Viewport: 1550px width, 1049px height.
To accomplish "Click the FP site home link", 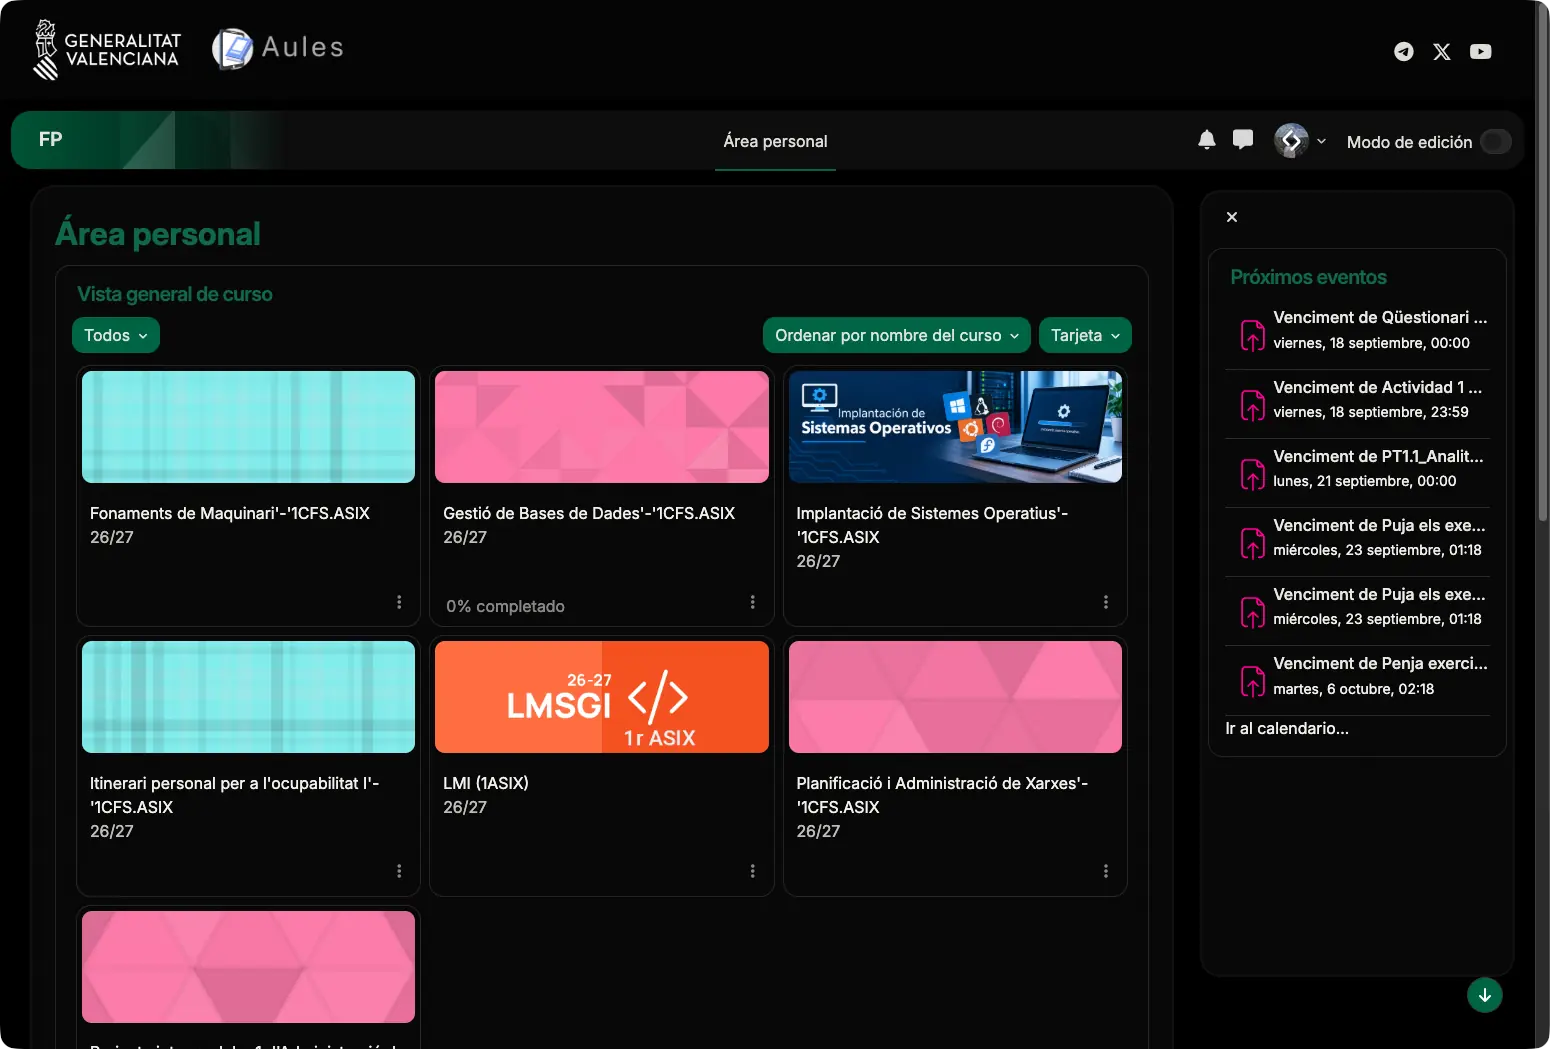I will coord(50,139).
